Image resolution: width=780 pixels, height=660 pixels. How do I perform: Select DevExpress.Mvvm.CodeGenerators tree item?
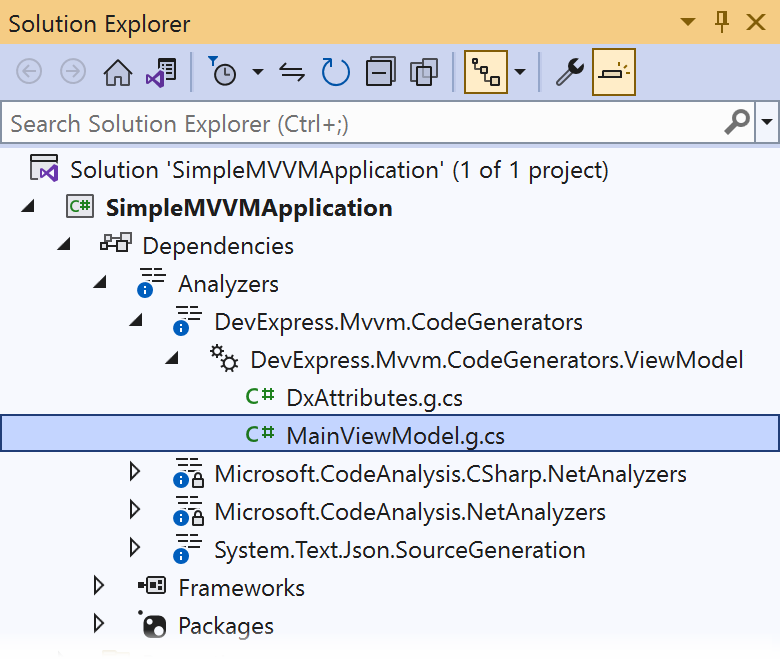[398, 322]
